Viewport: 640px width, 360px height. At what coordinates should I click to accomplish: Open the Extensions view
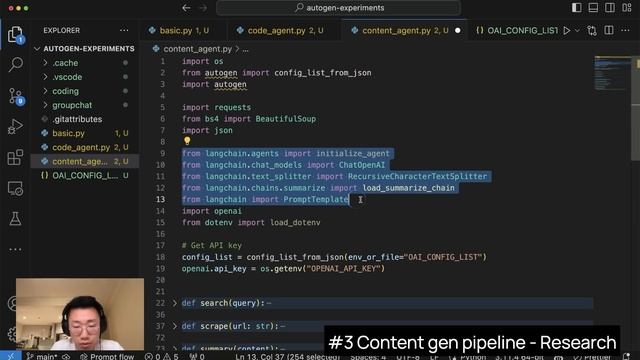click(16, 157)
